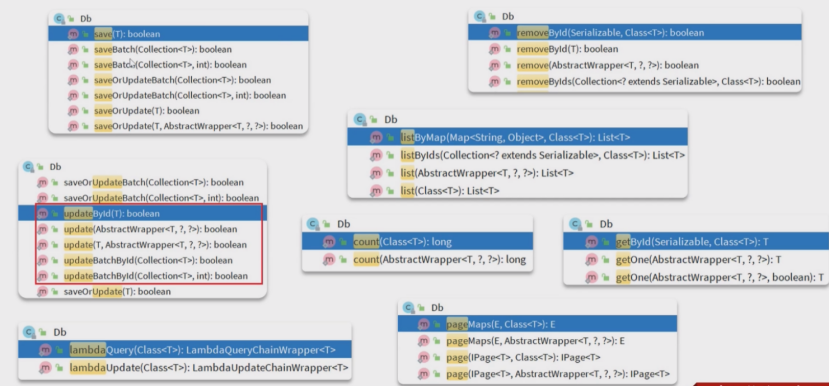Click the method icon beside saveBatch(Collection<T>): boolean
The image size is (829, 387).
pos(73,49)
